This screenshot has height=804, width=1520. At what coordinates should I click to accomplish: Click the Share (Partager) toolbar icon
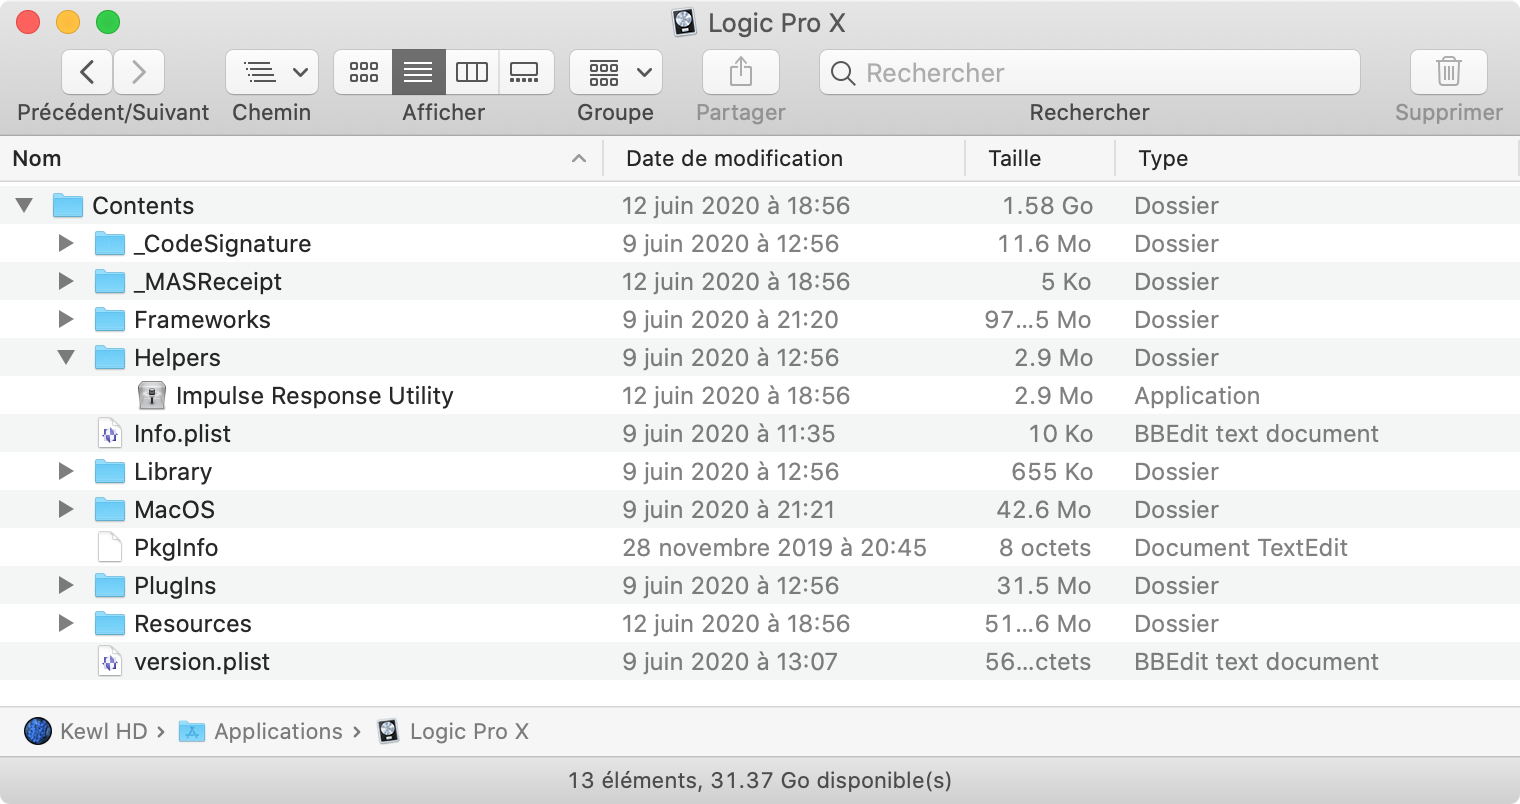click(740, 72)
